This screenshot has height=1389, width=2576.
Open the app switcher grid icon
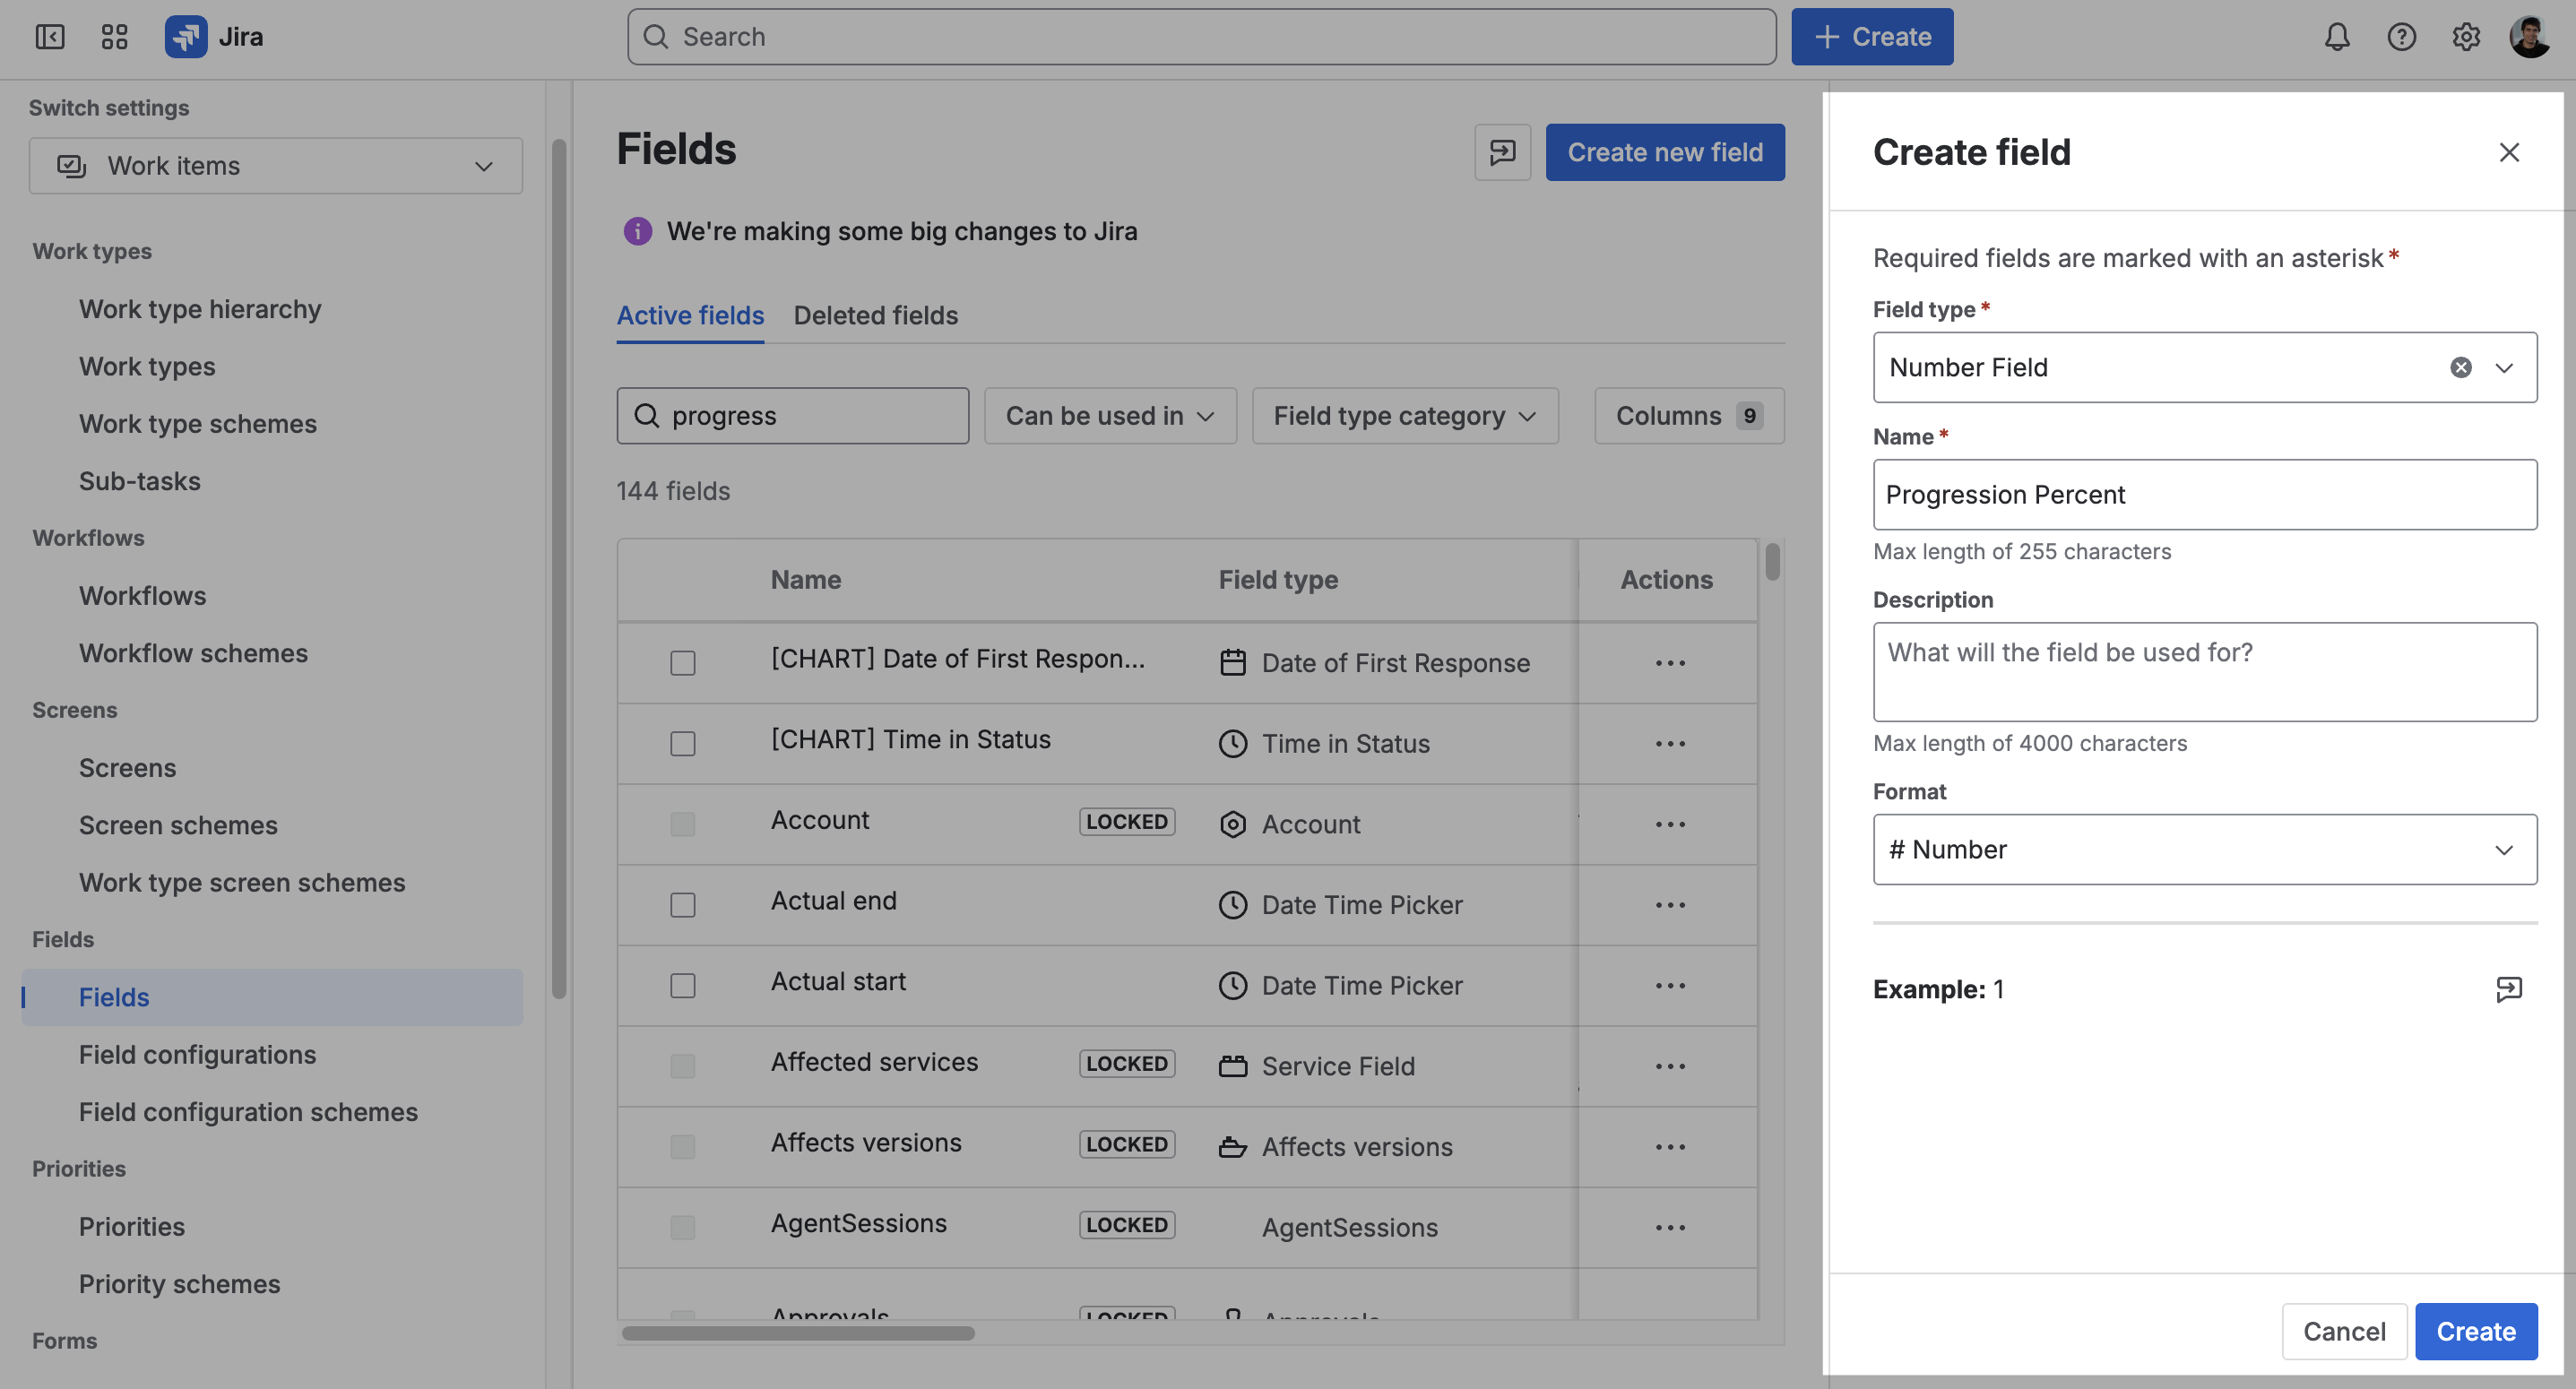click(x=114, y=37)
